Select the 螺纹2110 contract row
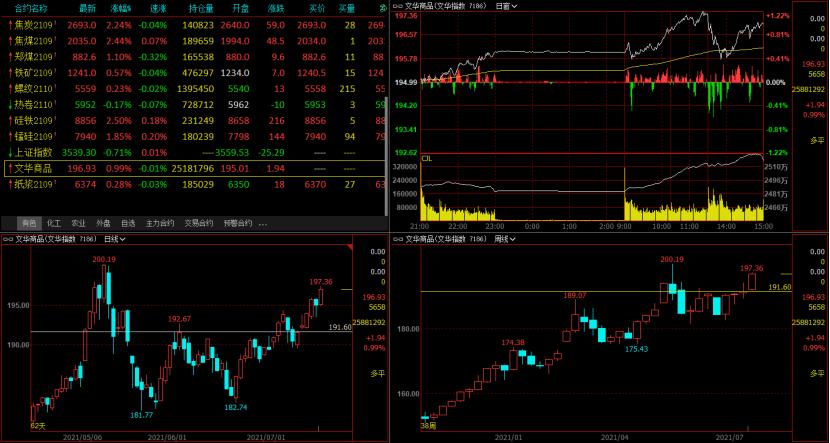 194,89
